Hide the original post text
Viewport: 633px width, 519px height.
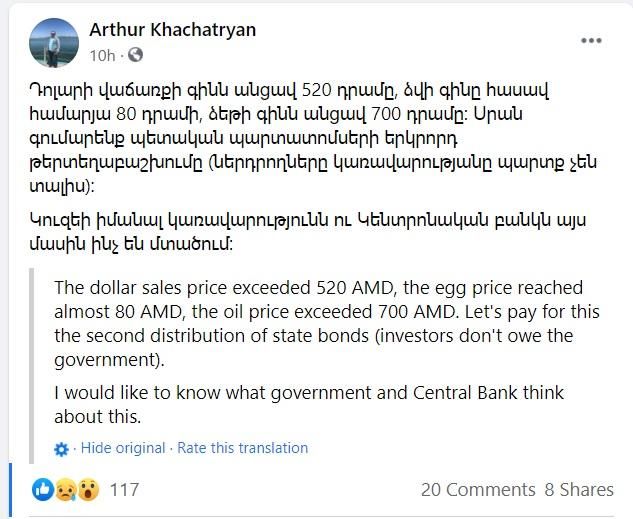coord(123,448)
